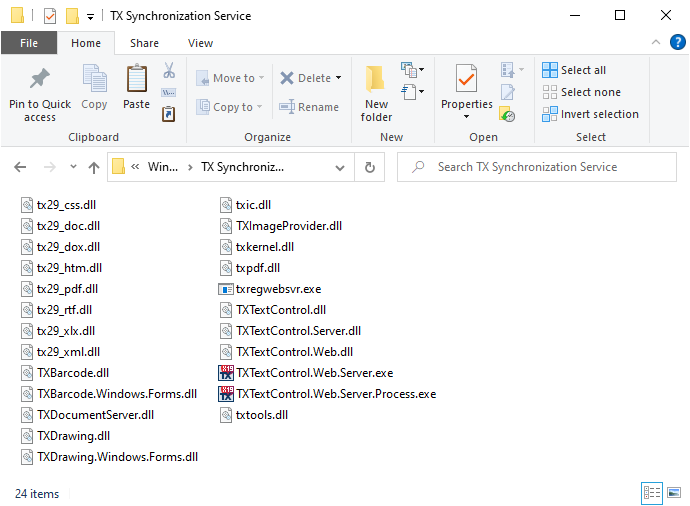The height and width of the screenshot is (506, 690).
Task: Click the Edit icon in Open group
Action: [x=507, y=92]
